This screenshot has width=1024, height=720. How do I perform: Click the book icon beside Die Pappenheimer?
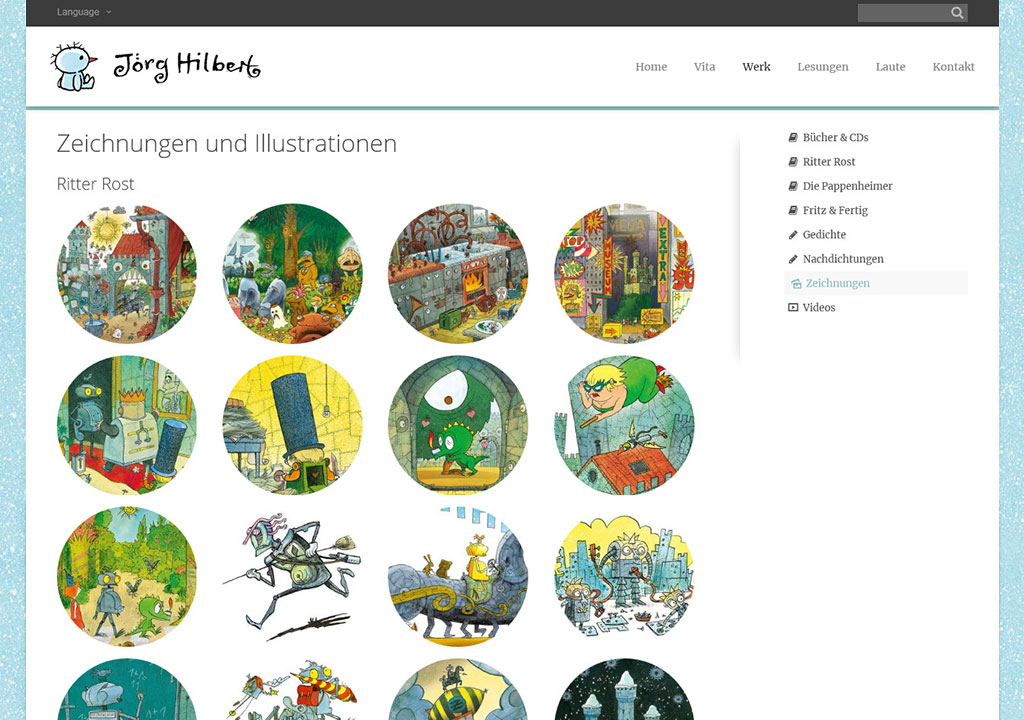tap(793, 186)
